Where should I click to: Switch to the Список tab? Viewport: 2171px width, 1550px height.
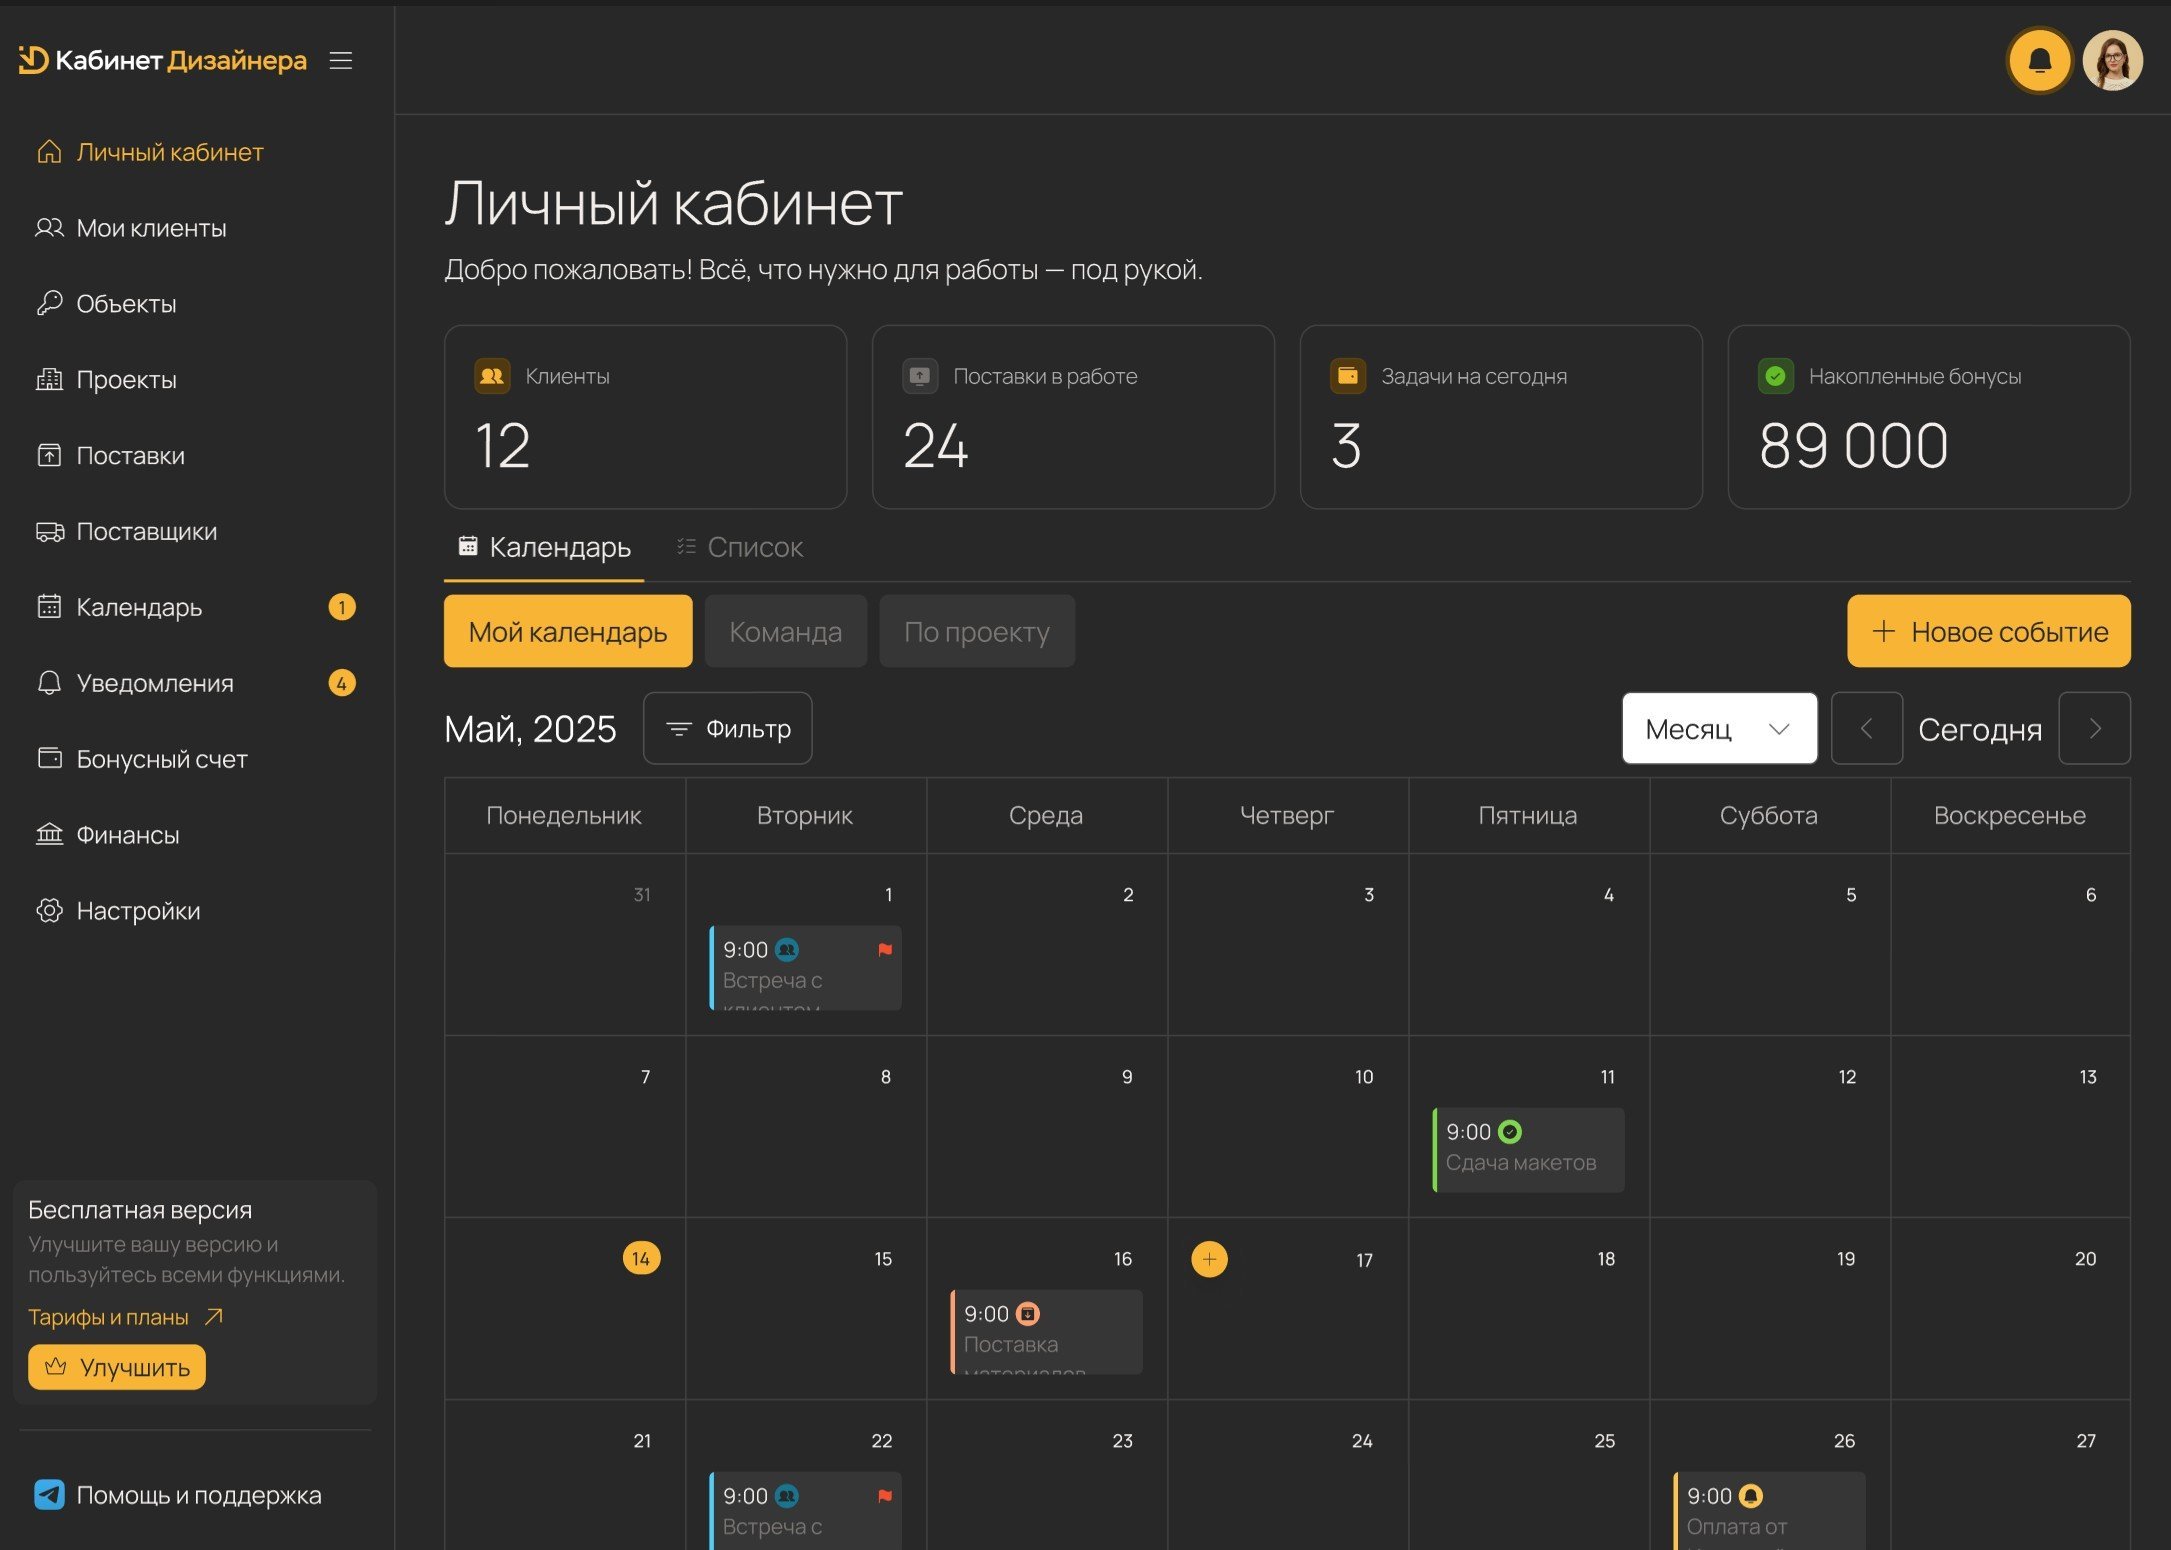click(740, 547)
